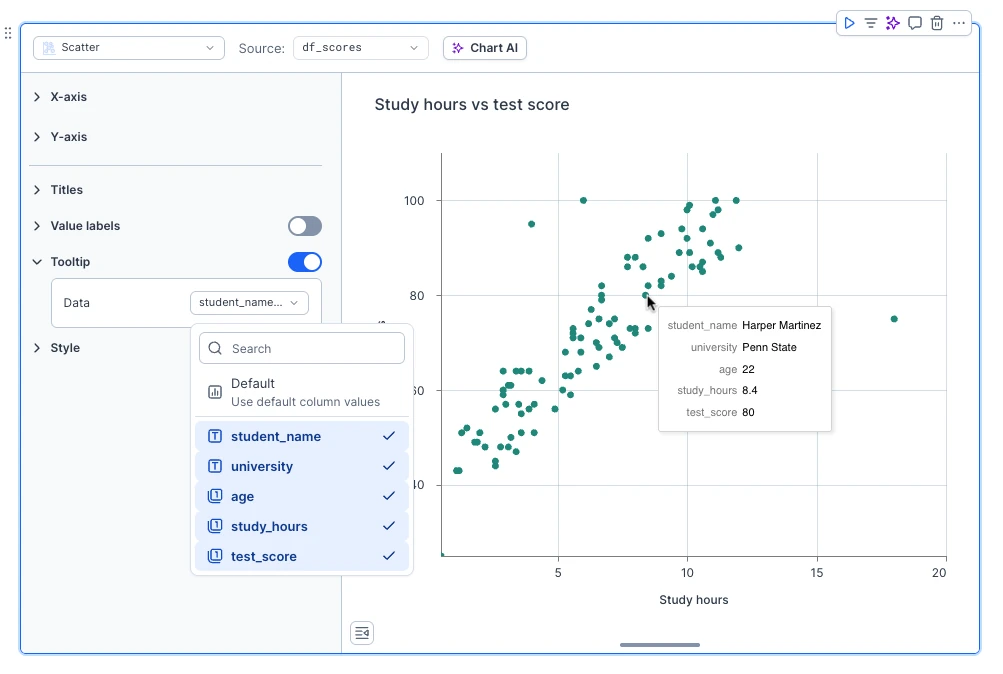The height and width of the screenshot is (674, 1003).
Task: Uncheck the age checkmark
Action: point(389,496)
